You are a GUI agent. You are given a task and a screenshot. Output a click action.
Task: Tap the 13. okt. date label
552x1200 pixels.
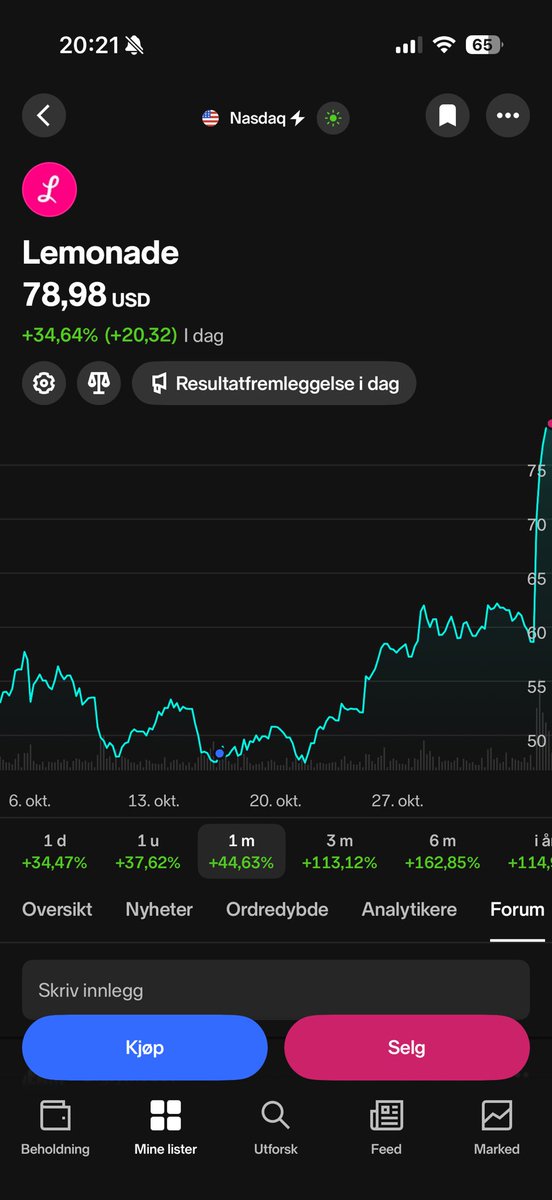[x=153, y=801]
